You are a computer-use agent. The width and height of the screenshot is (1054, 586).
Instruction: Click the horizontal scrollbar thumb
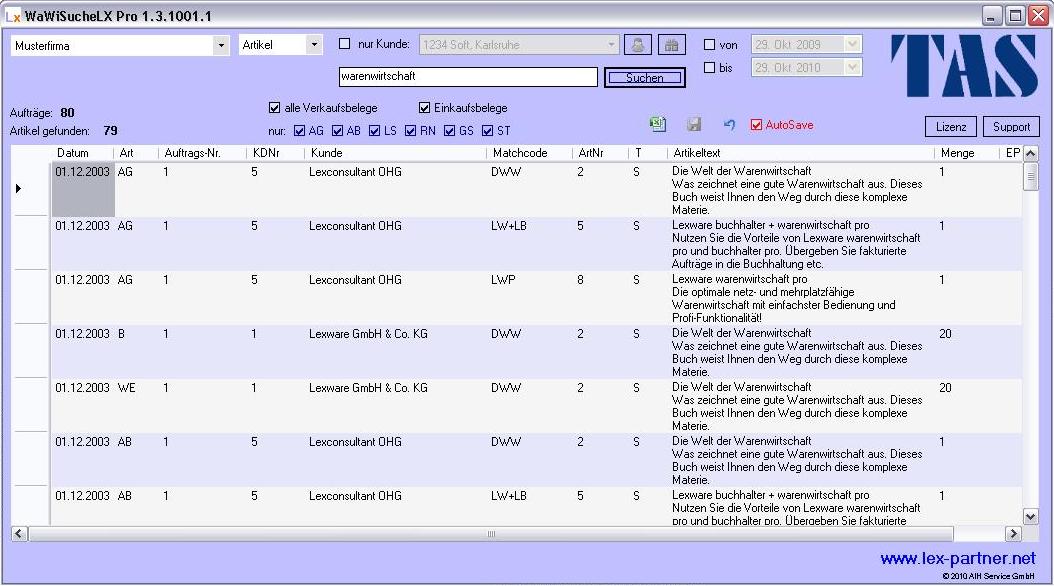pos(491,534)
